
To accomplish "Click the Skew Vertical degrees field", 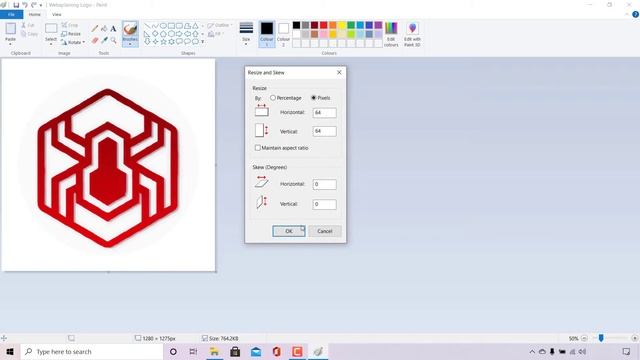I will tap(324, 204).
